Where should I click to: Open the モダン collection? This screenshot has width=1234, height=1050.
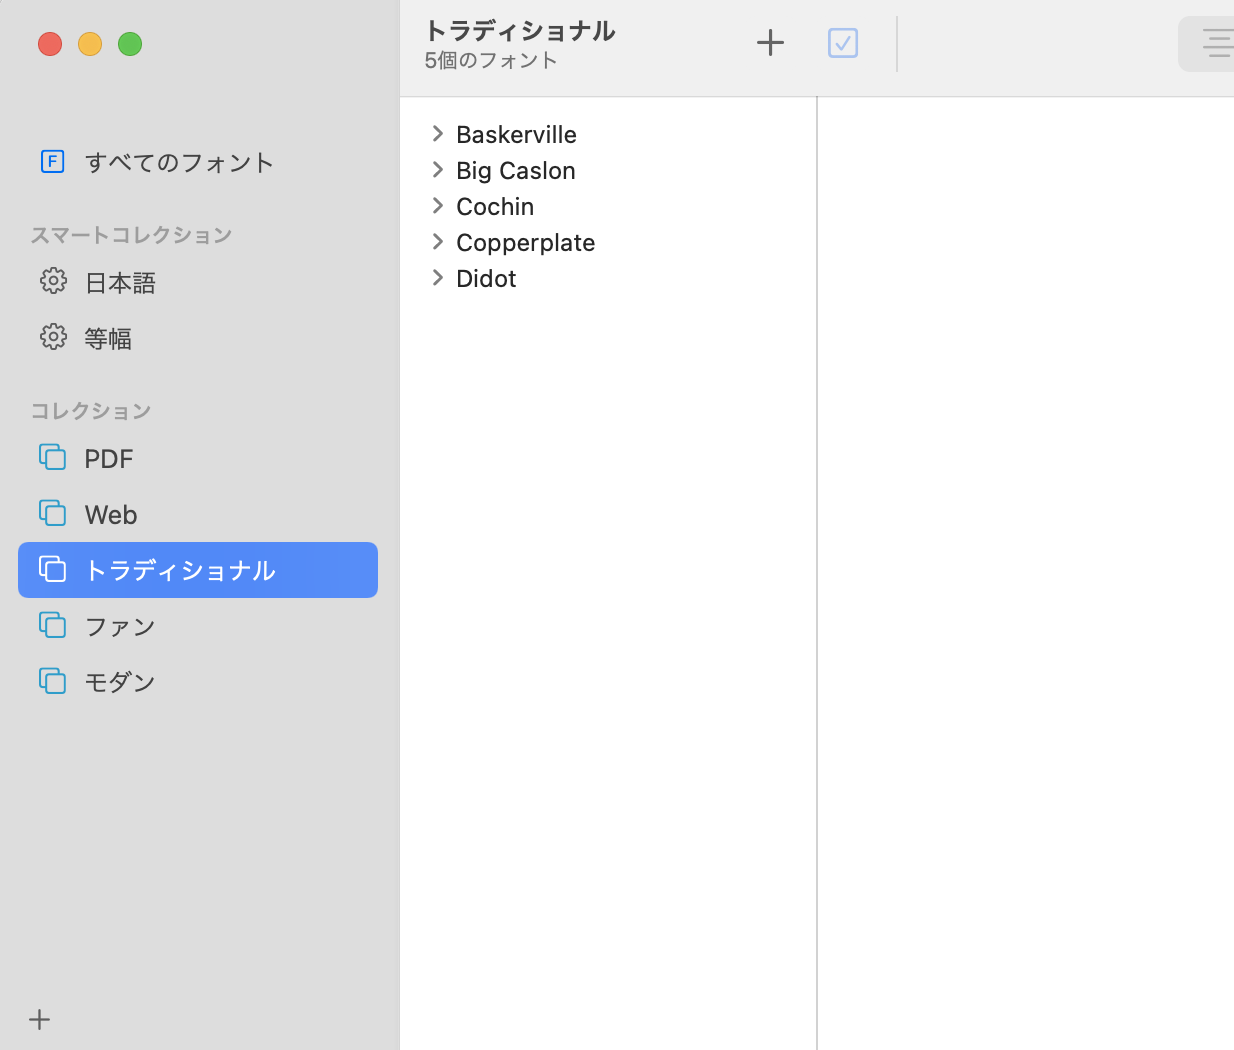coord(120,683)
